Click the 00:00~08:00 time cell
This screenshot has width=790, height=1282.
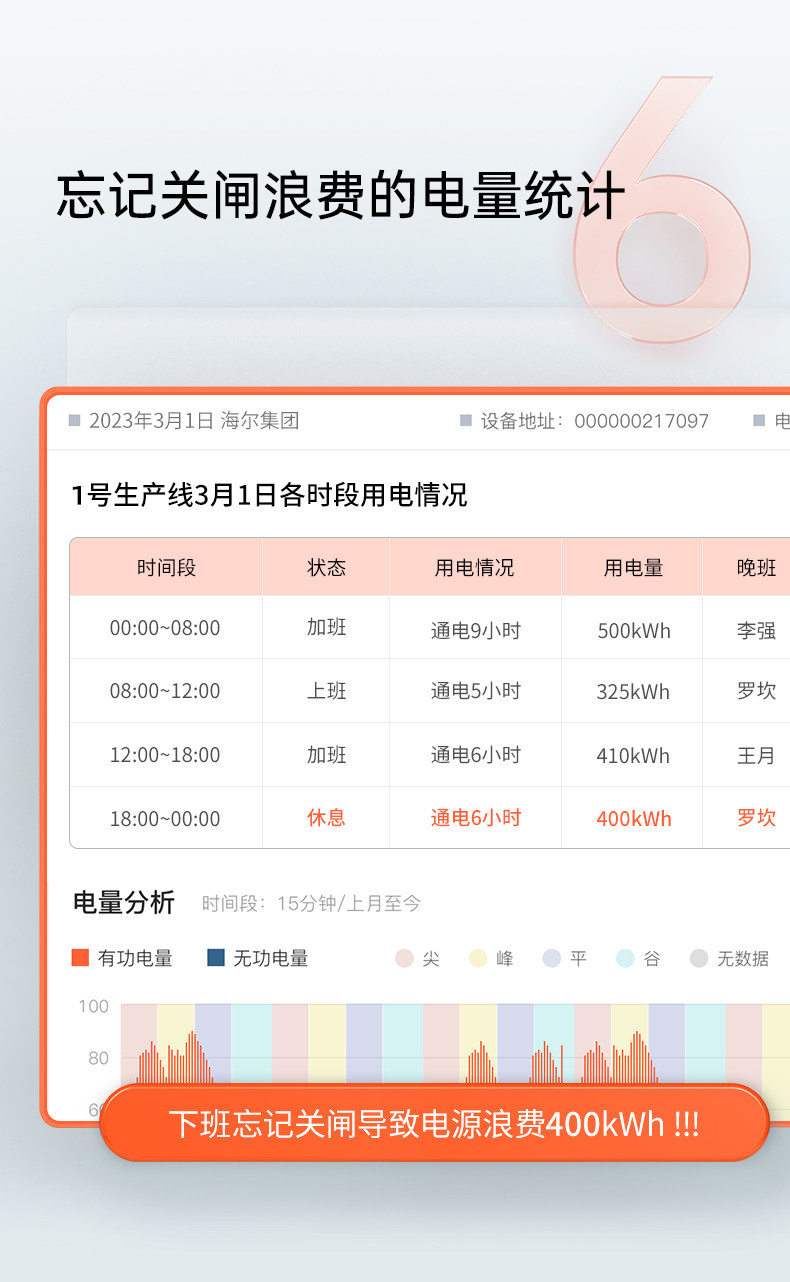pos(165,628)
